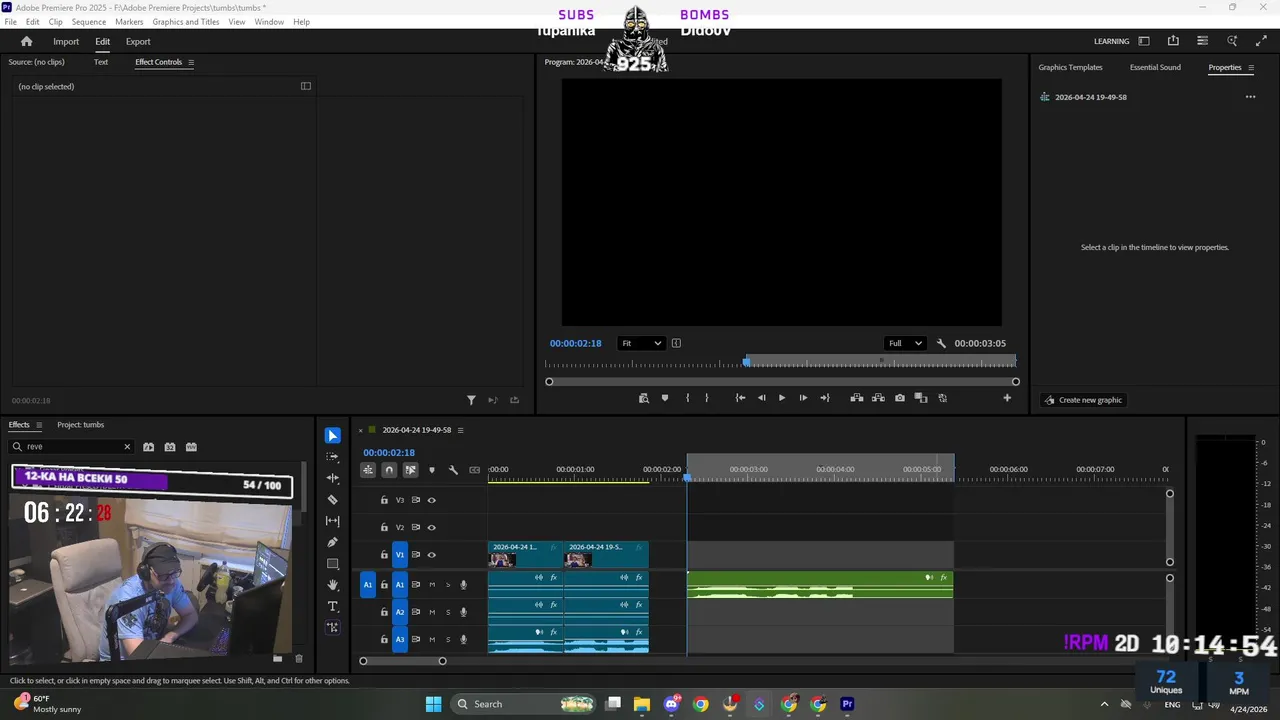Switch to Graphics Templates tab

[x=1070, y=68]
